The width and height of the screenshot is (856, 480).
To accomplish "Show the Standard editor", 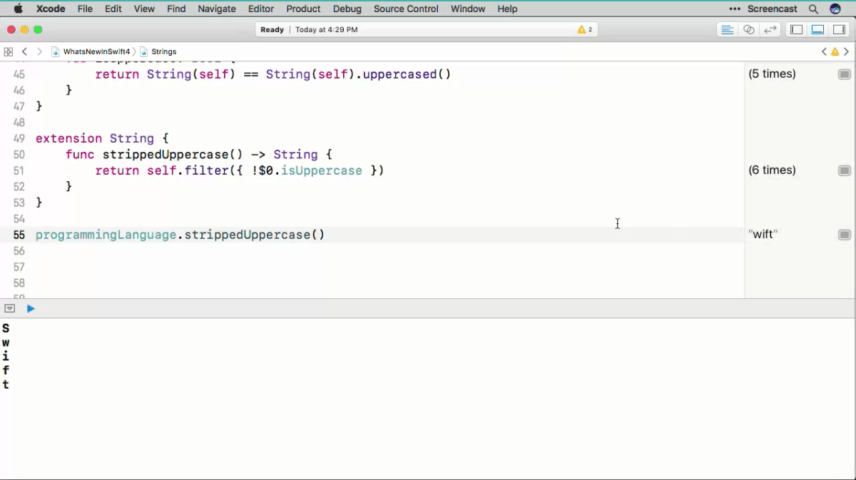I will coord(728,30).
